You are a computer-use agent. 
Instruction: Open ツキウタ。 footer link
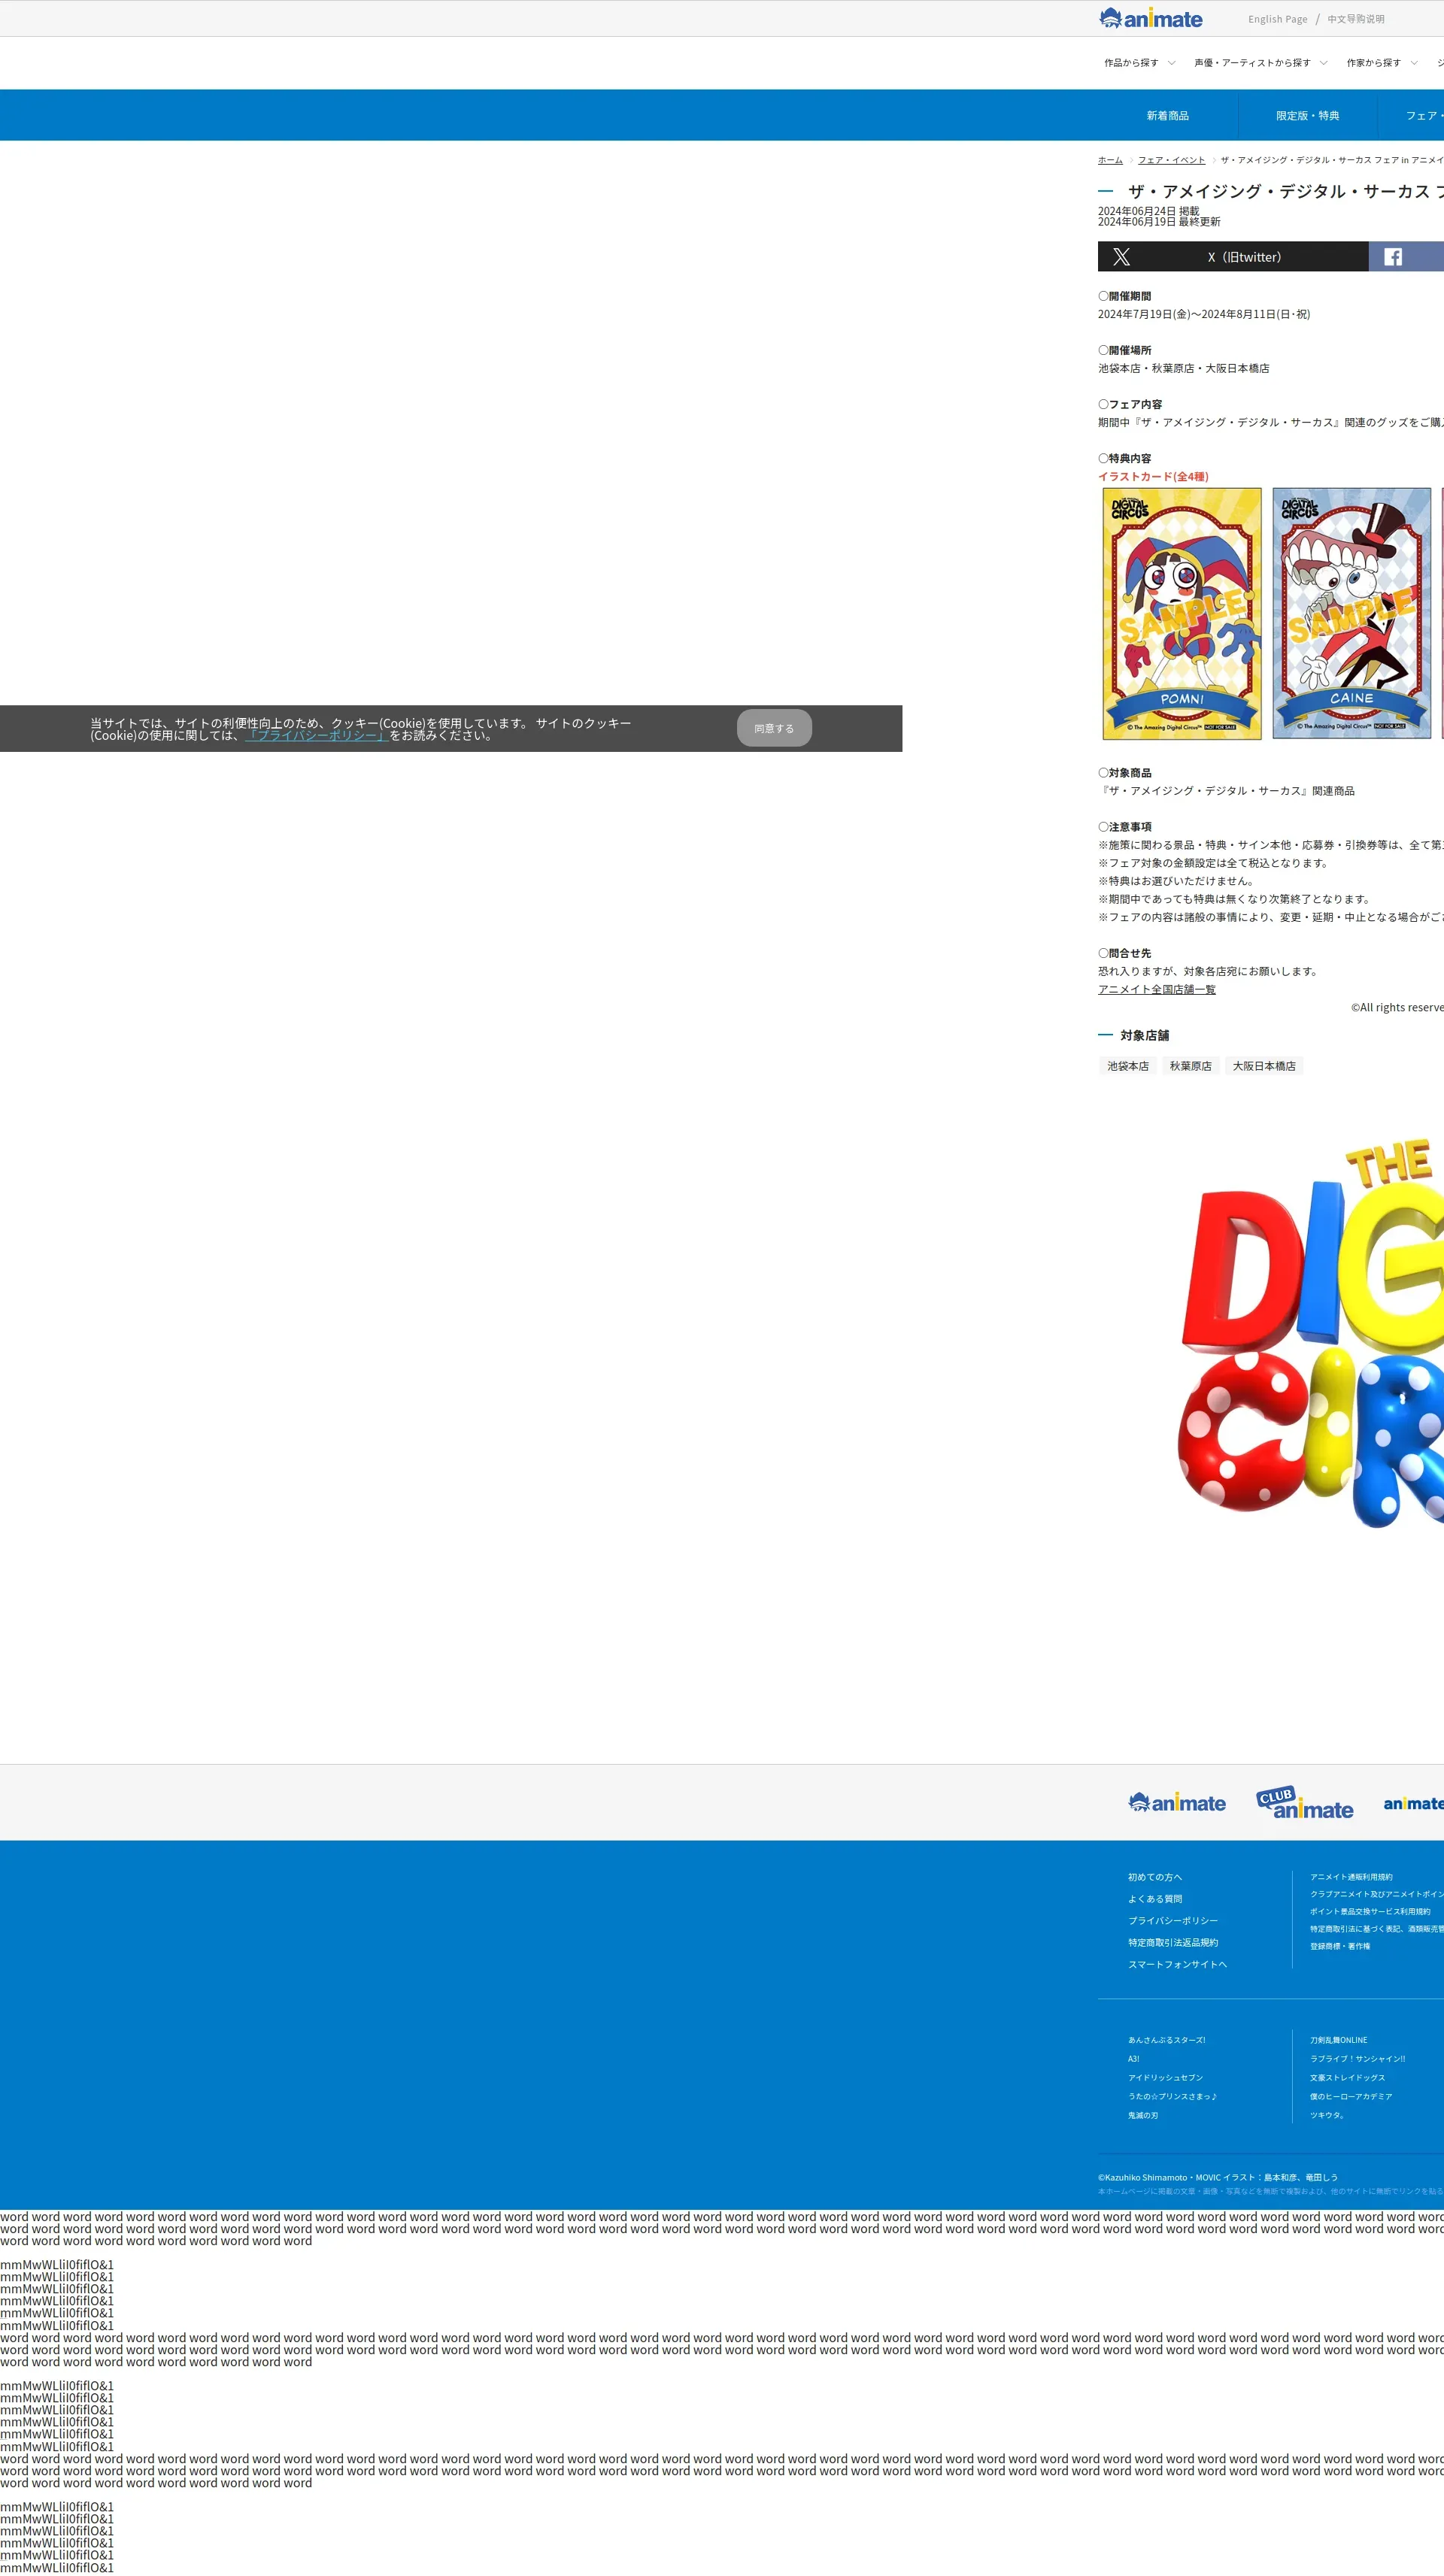(1327, 2116)
